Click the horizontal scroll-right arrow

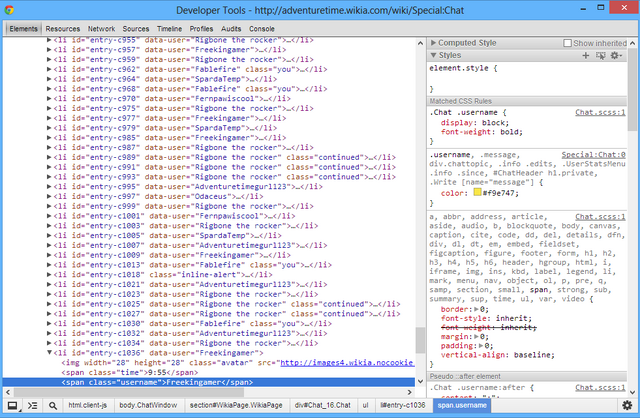409,392
